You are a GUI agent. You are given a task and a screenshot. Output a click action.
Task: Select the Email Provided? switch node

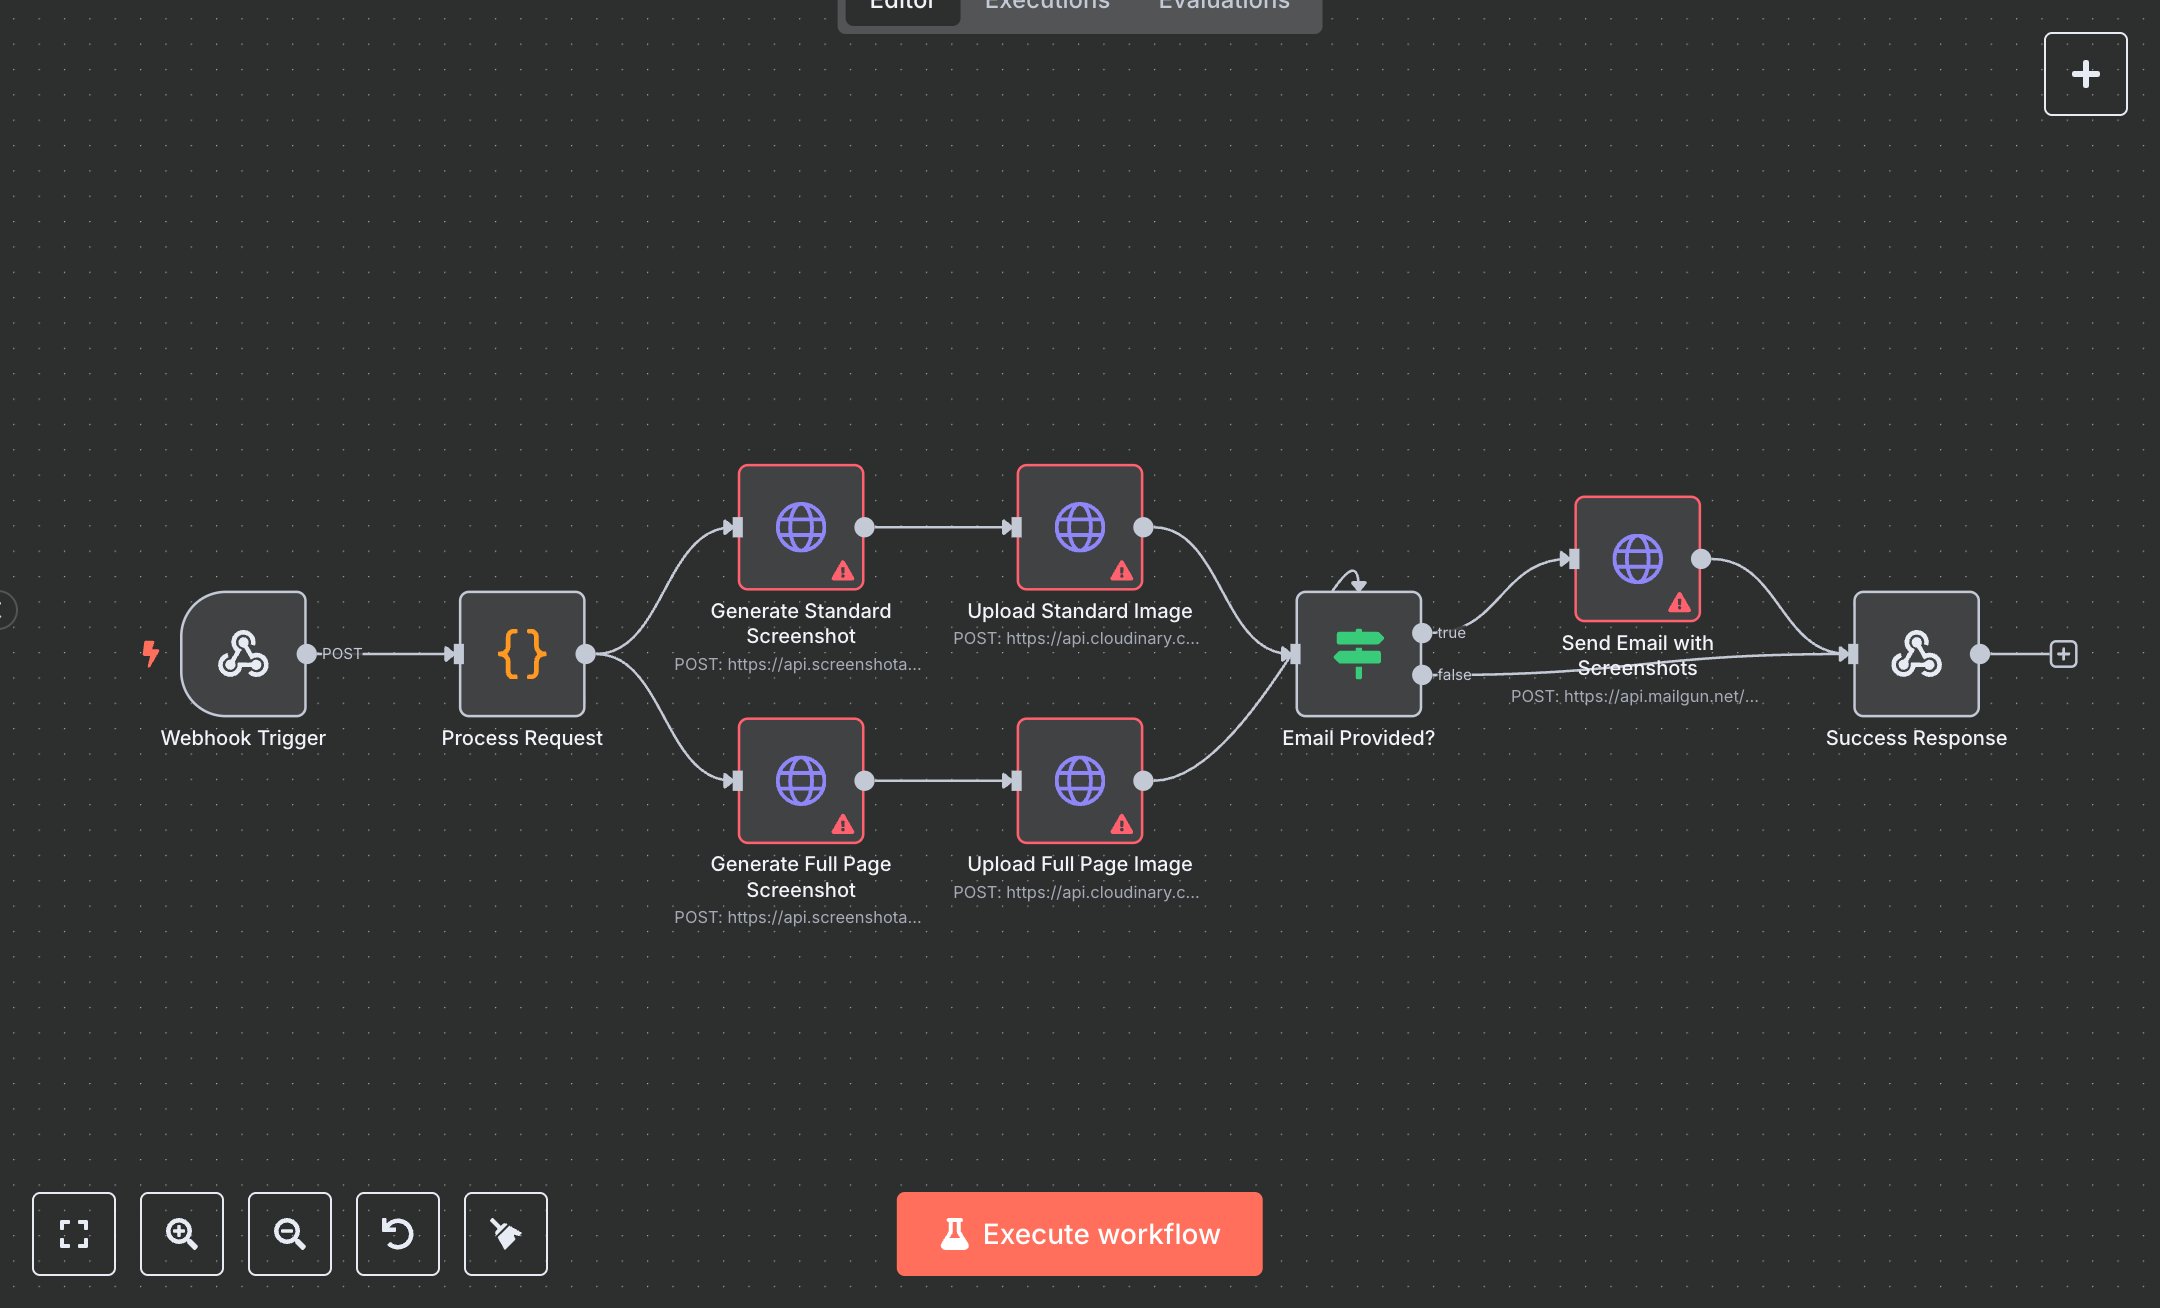(x=1357, y=655)
